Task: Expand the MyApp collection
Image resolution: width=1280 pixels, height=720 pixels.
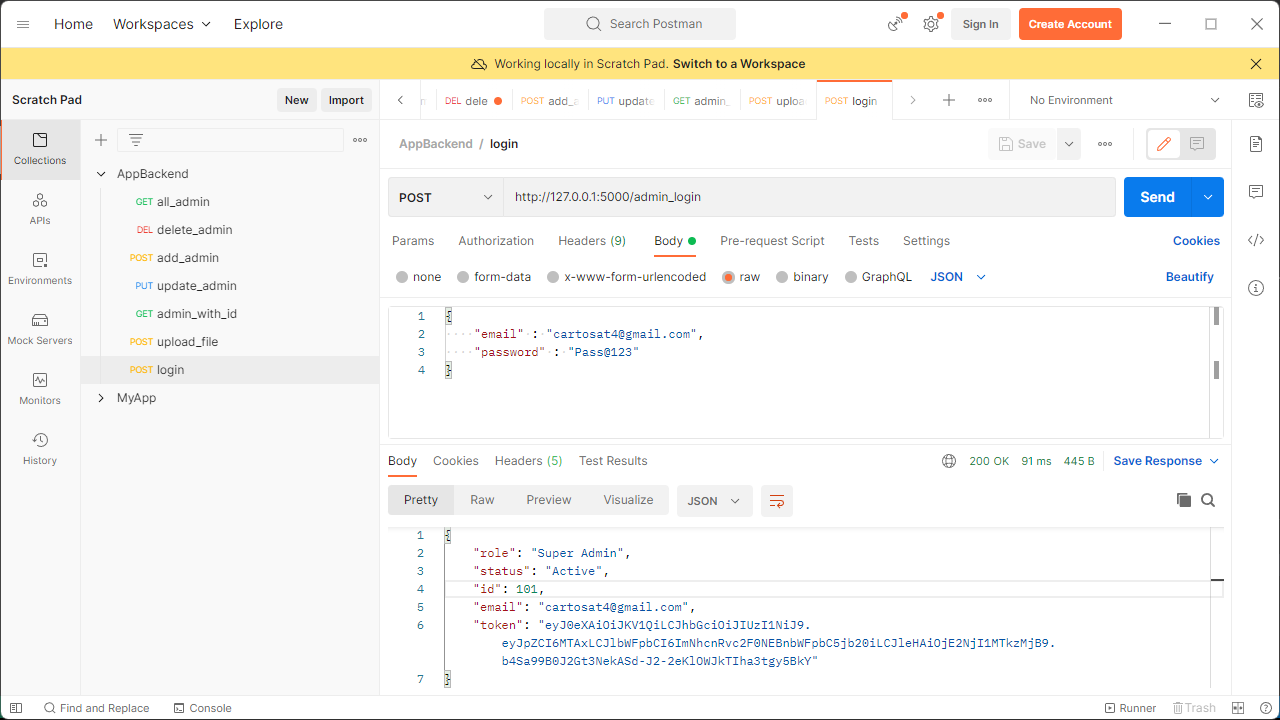Action: [x=101, y=398]
